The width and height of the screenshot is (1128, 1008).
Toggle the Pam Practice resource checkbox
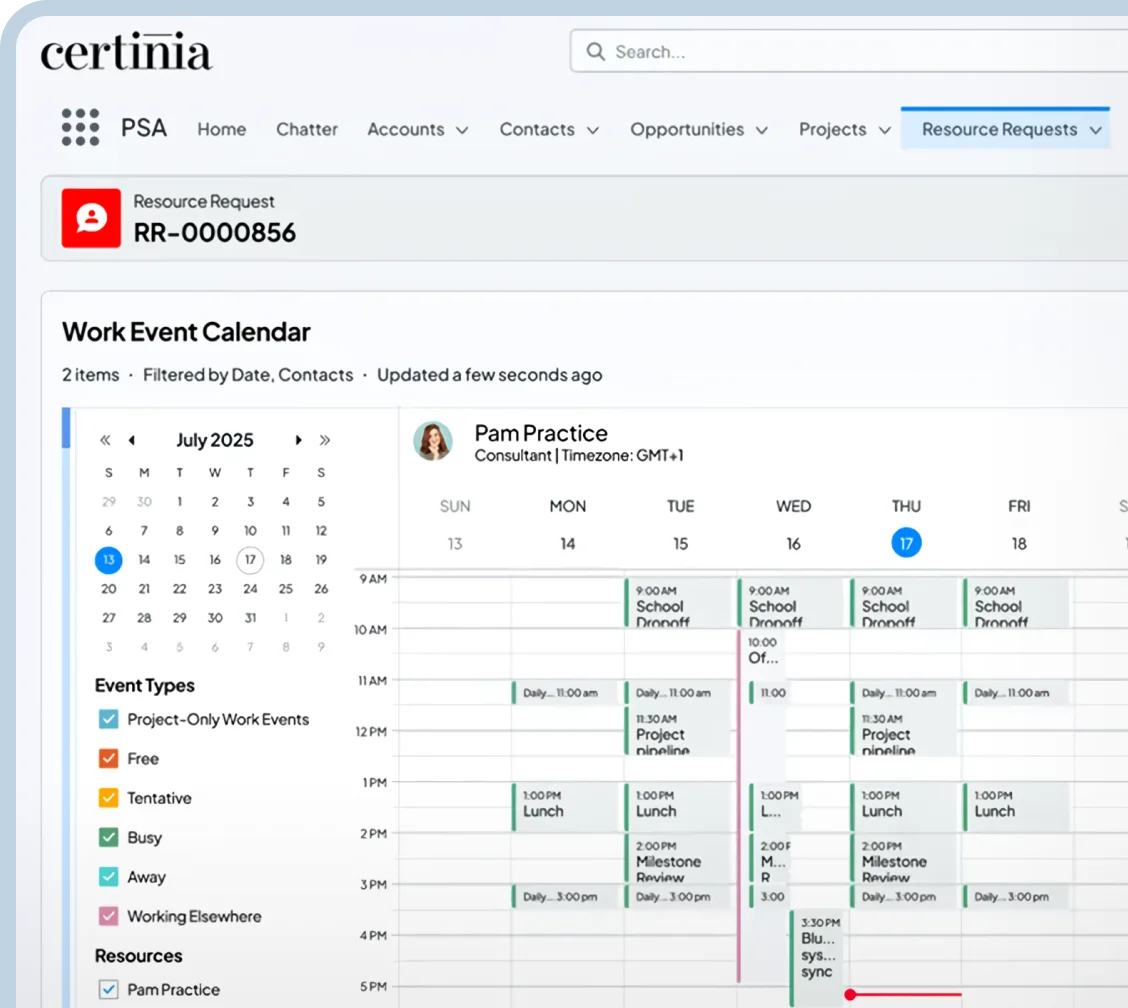109,989
